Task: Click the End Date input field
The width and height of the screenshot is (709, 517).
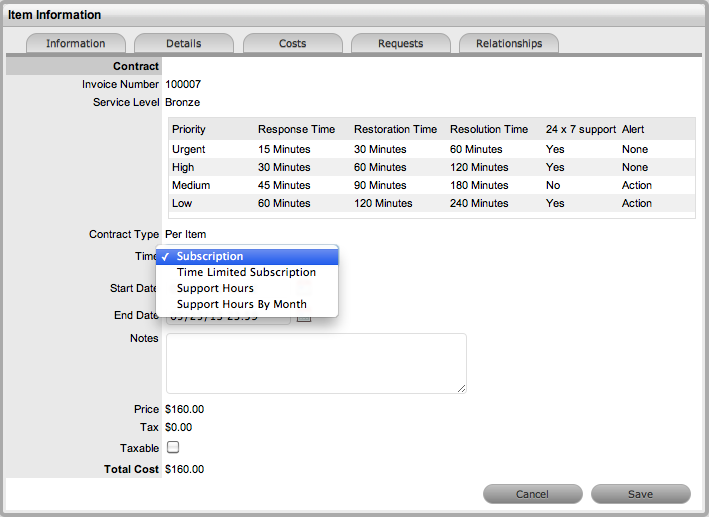Action: (228, 319)
